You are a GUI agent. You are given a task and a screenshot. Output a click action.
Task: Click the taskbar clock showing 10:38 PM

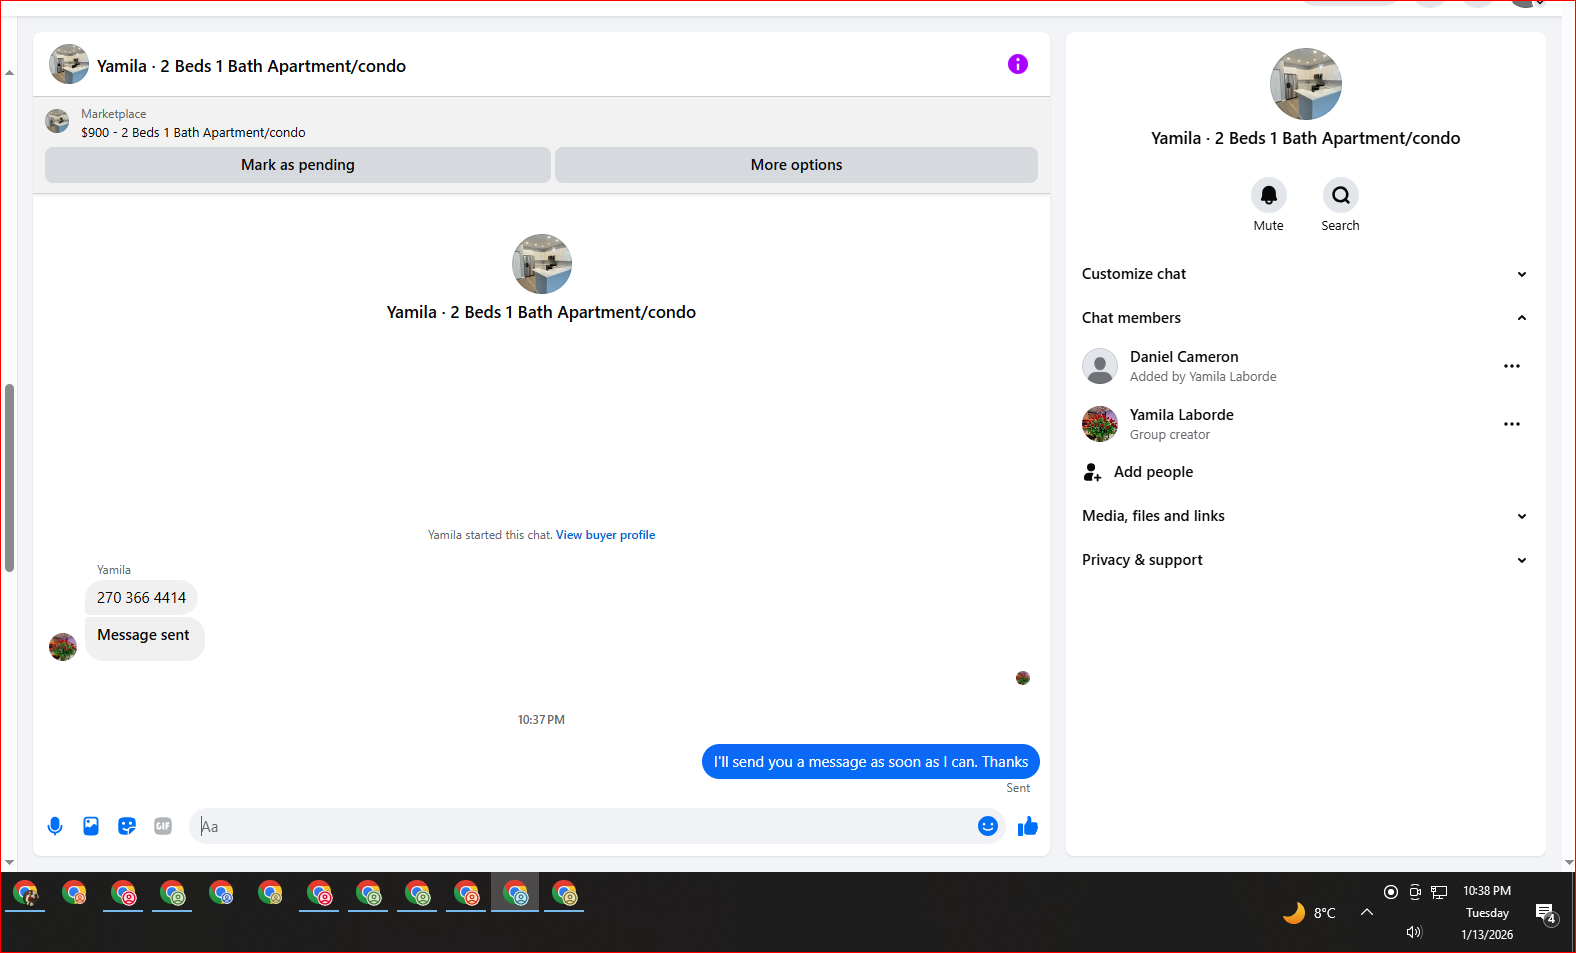point(1487,891)
